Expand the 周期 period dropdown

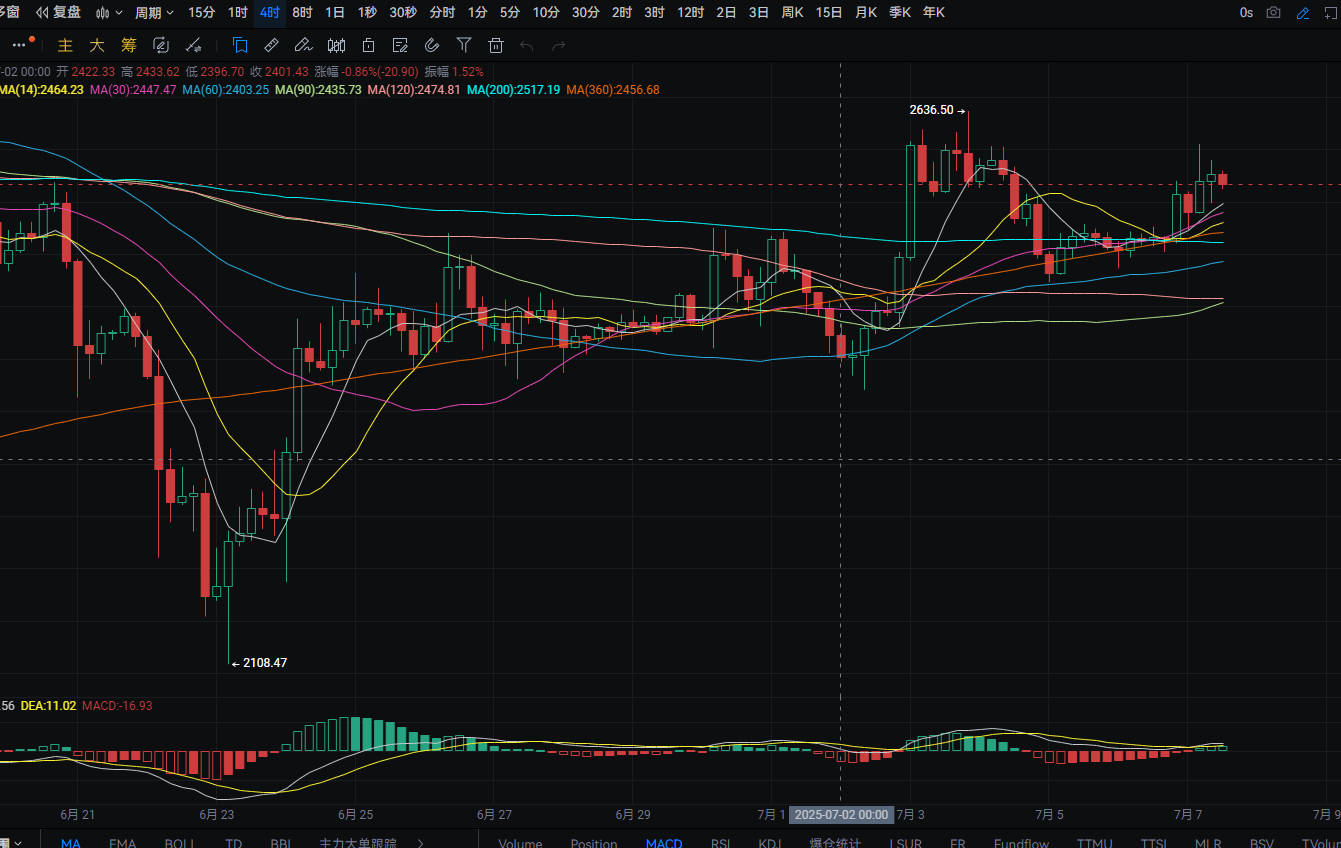click(154, 13)
